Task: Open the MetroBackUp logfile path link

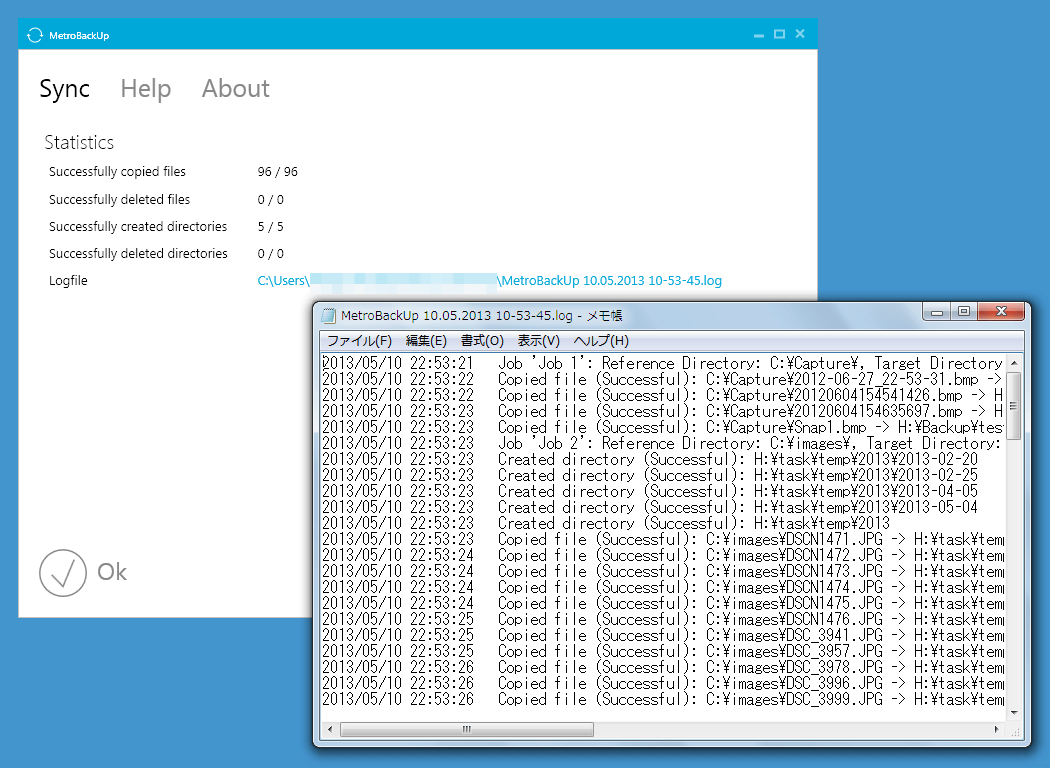Action: coord(490,281)
